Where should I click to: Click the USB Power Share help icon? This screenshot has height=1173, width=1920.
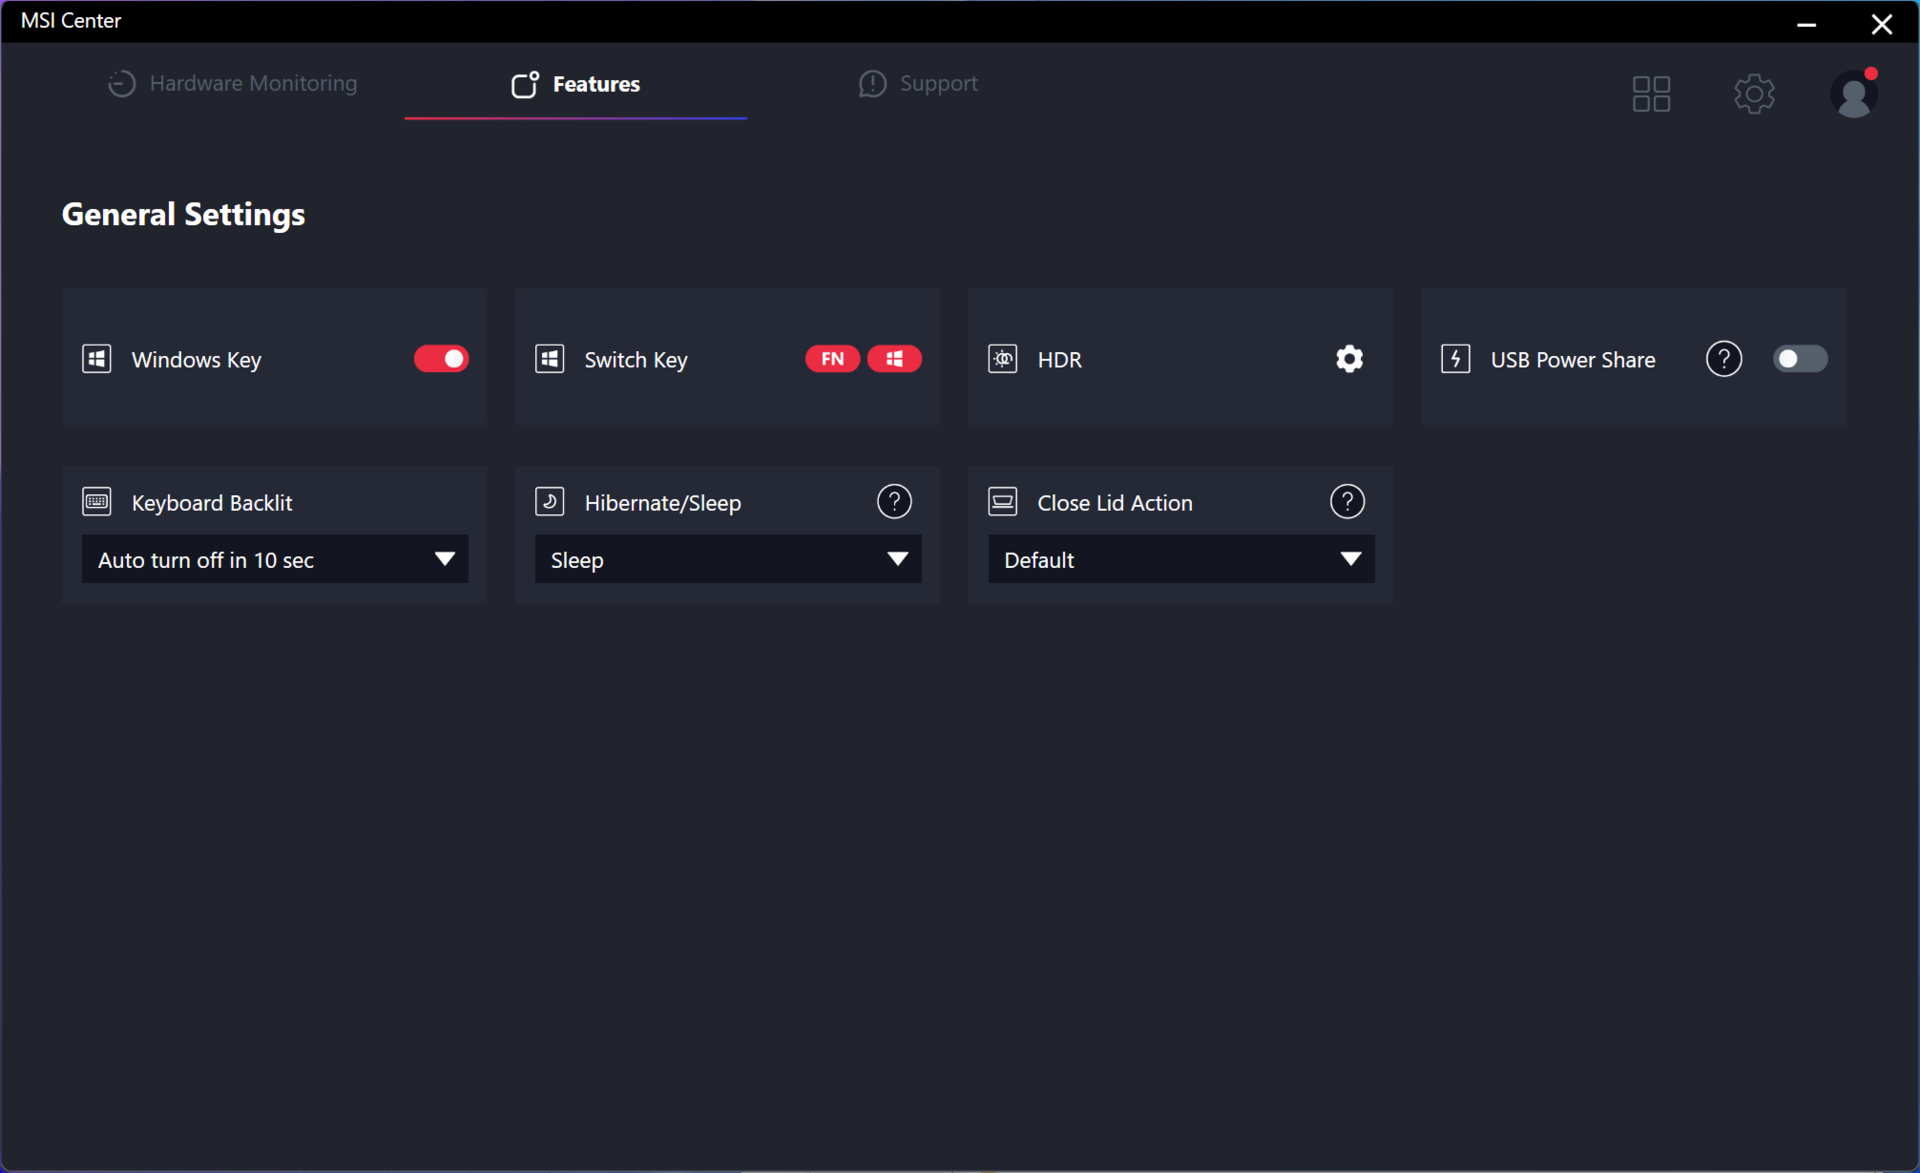pos(1723,359)
